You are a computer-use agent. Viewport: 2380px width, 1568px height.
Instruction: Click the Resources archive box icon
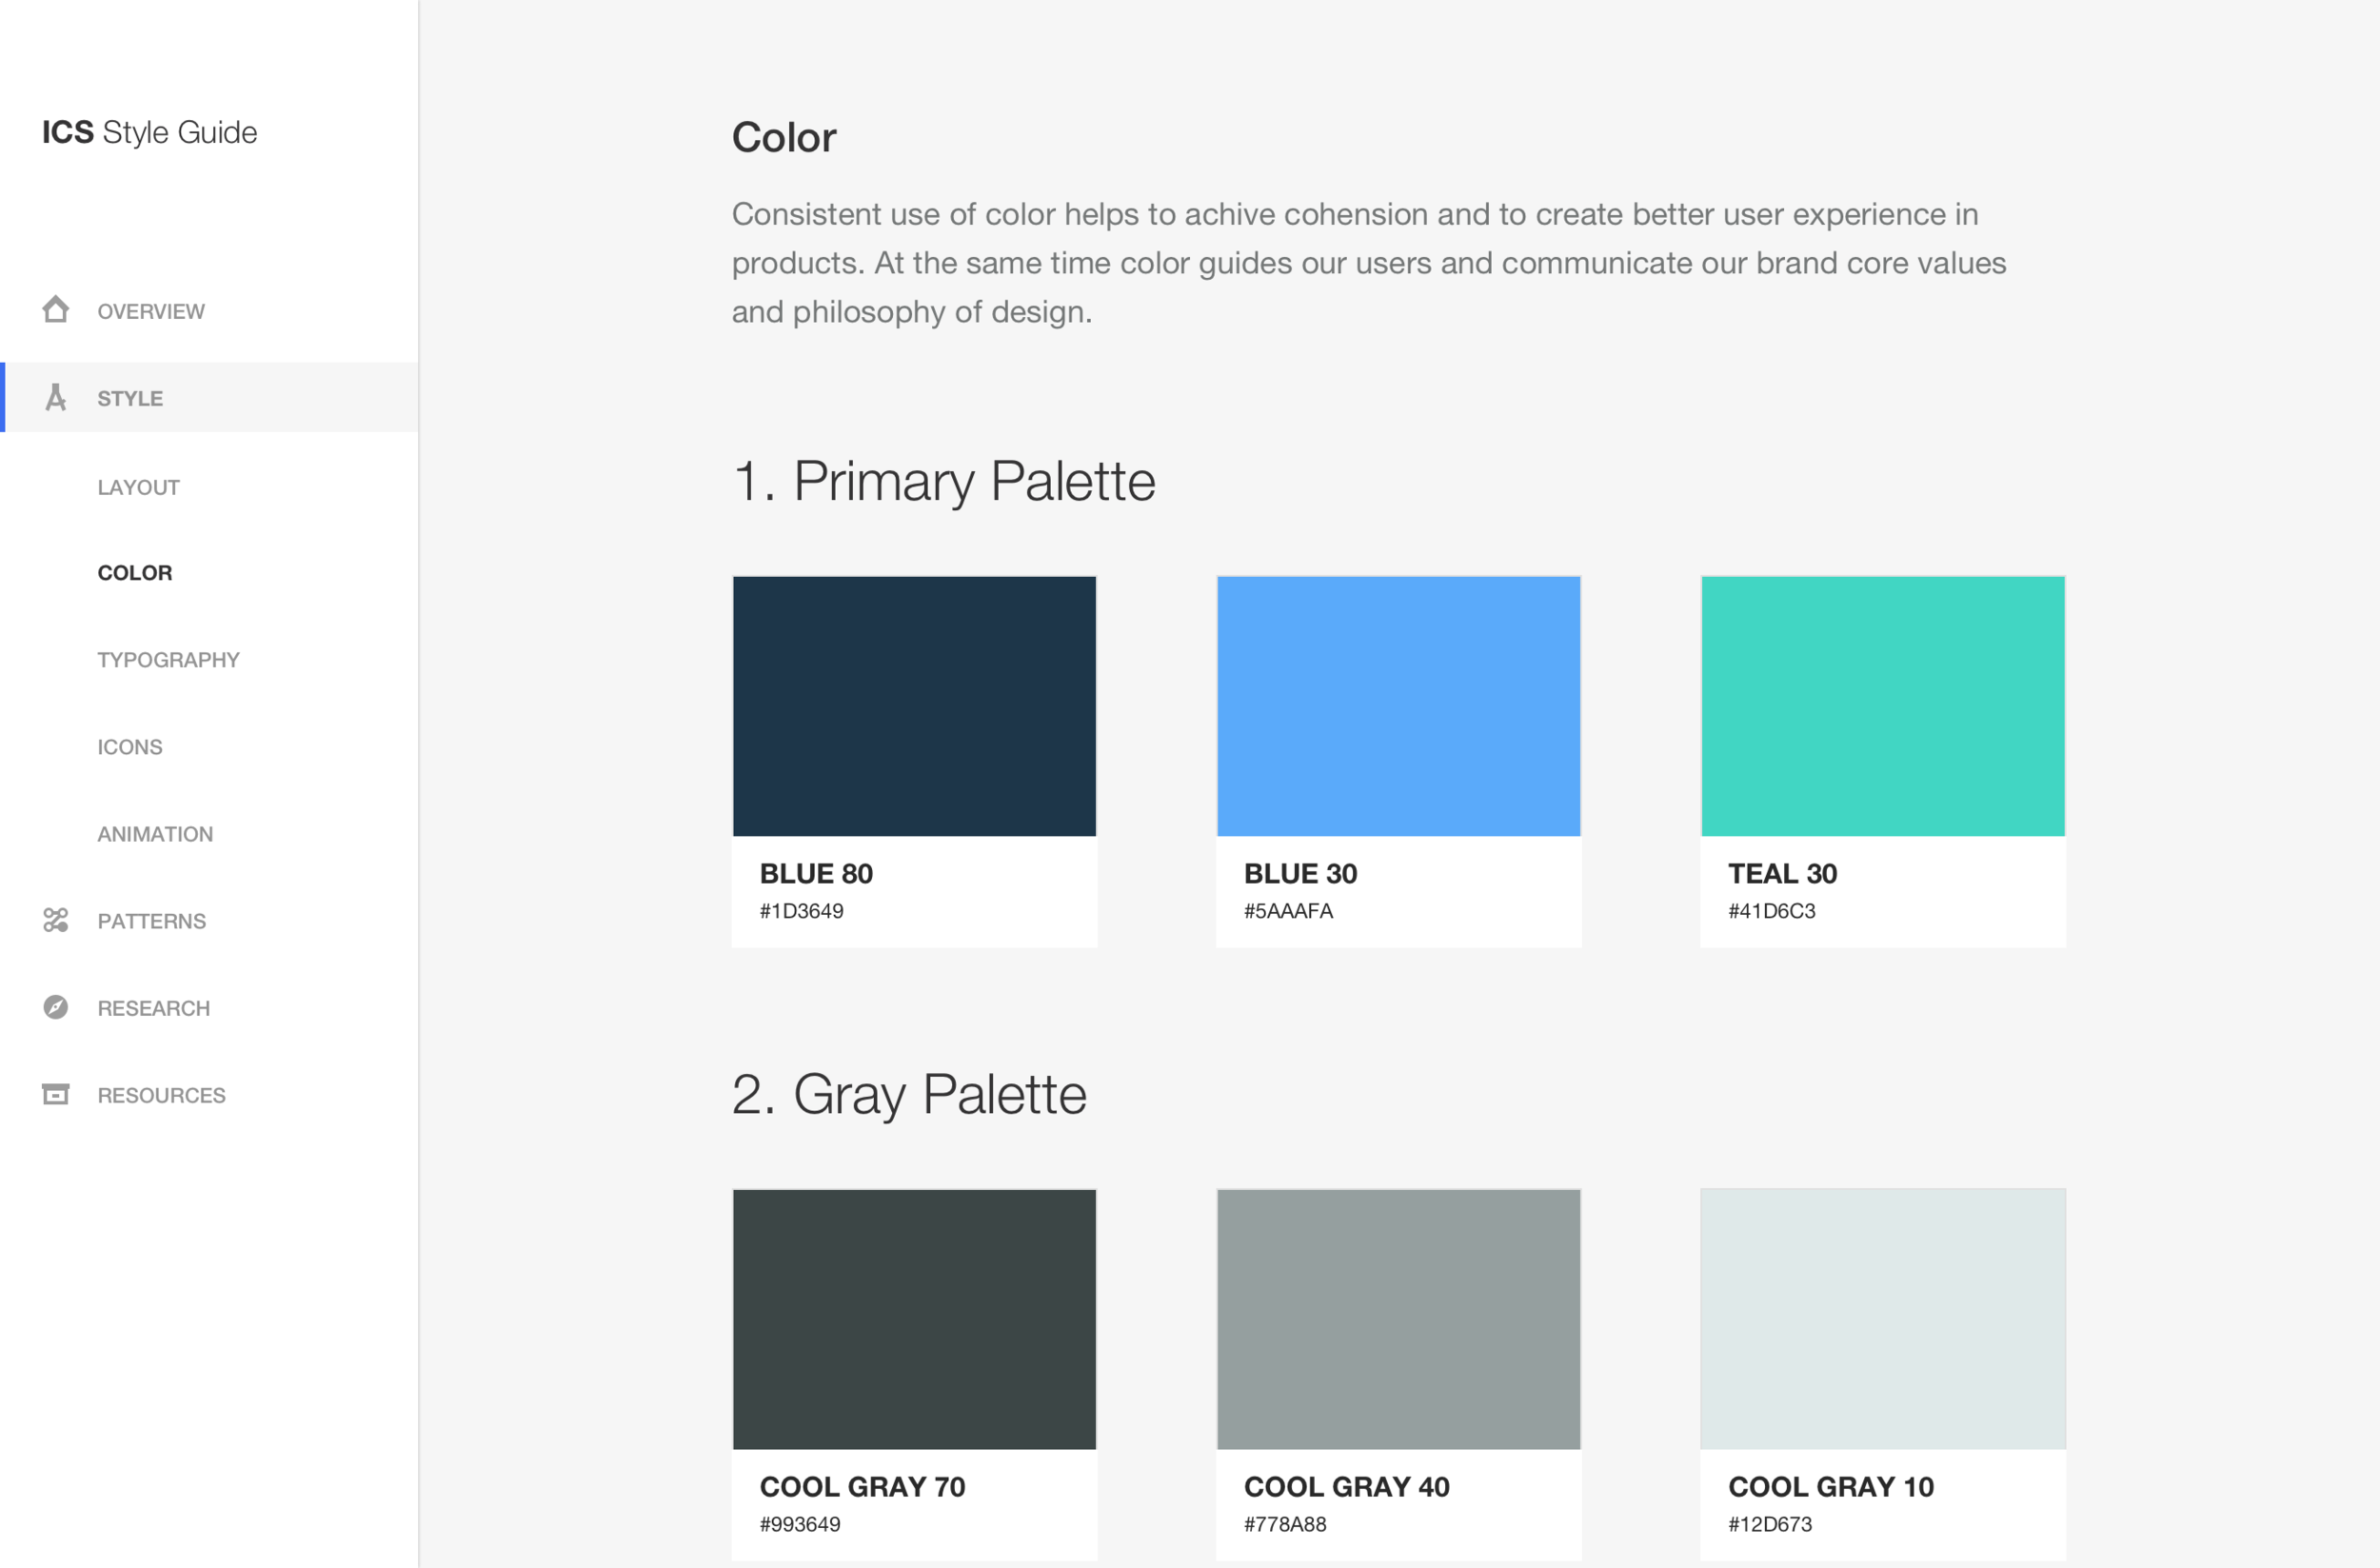coord(56,1094)
